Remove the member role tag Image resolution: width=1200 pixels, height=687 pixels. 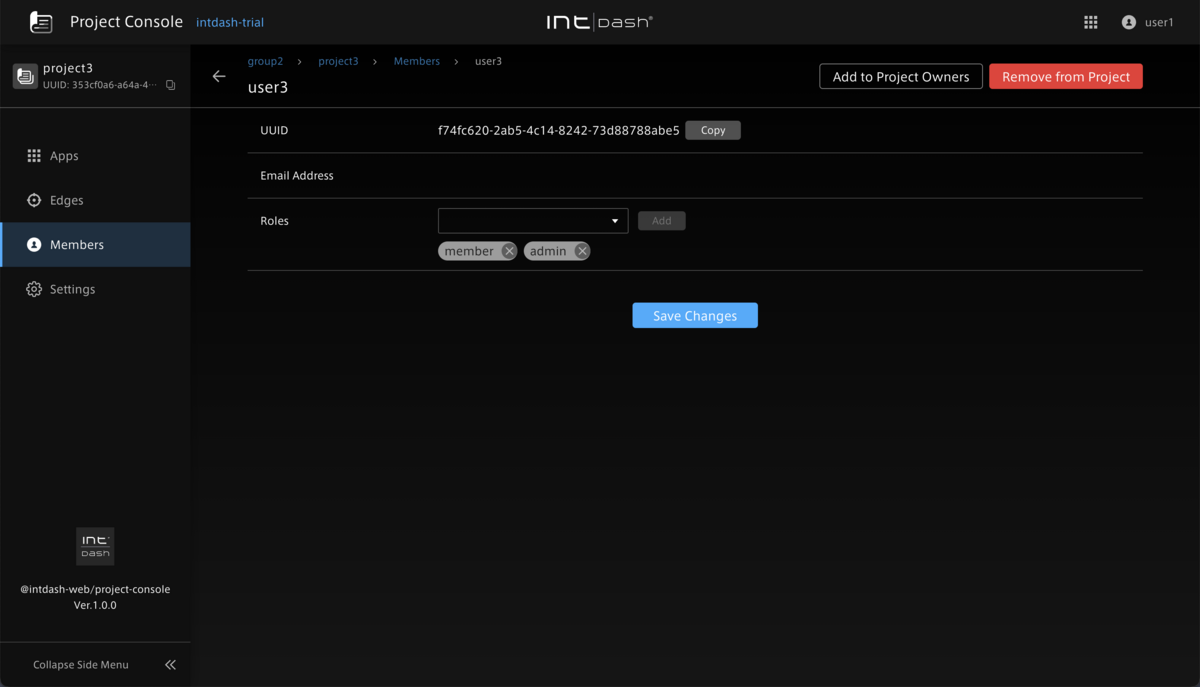point(508,251)
